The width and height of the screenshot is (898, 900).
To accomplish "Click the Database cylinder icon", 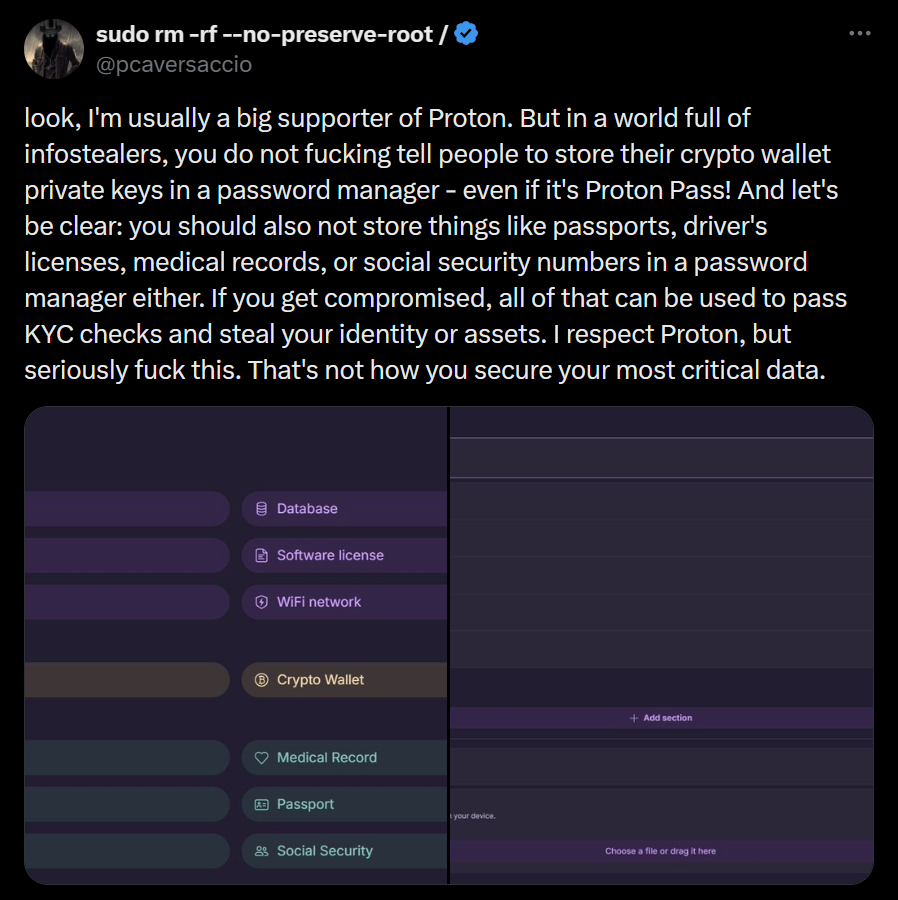I will point(262,509).
